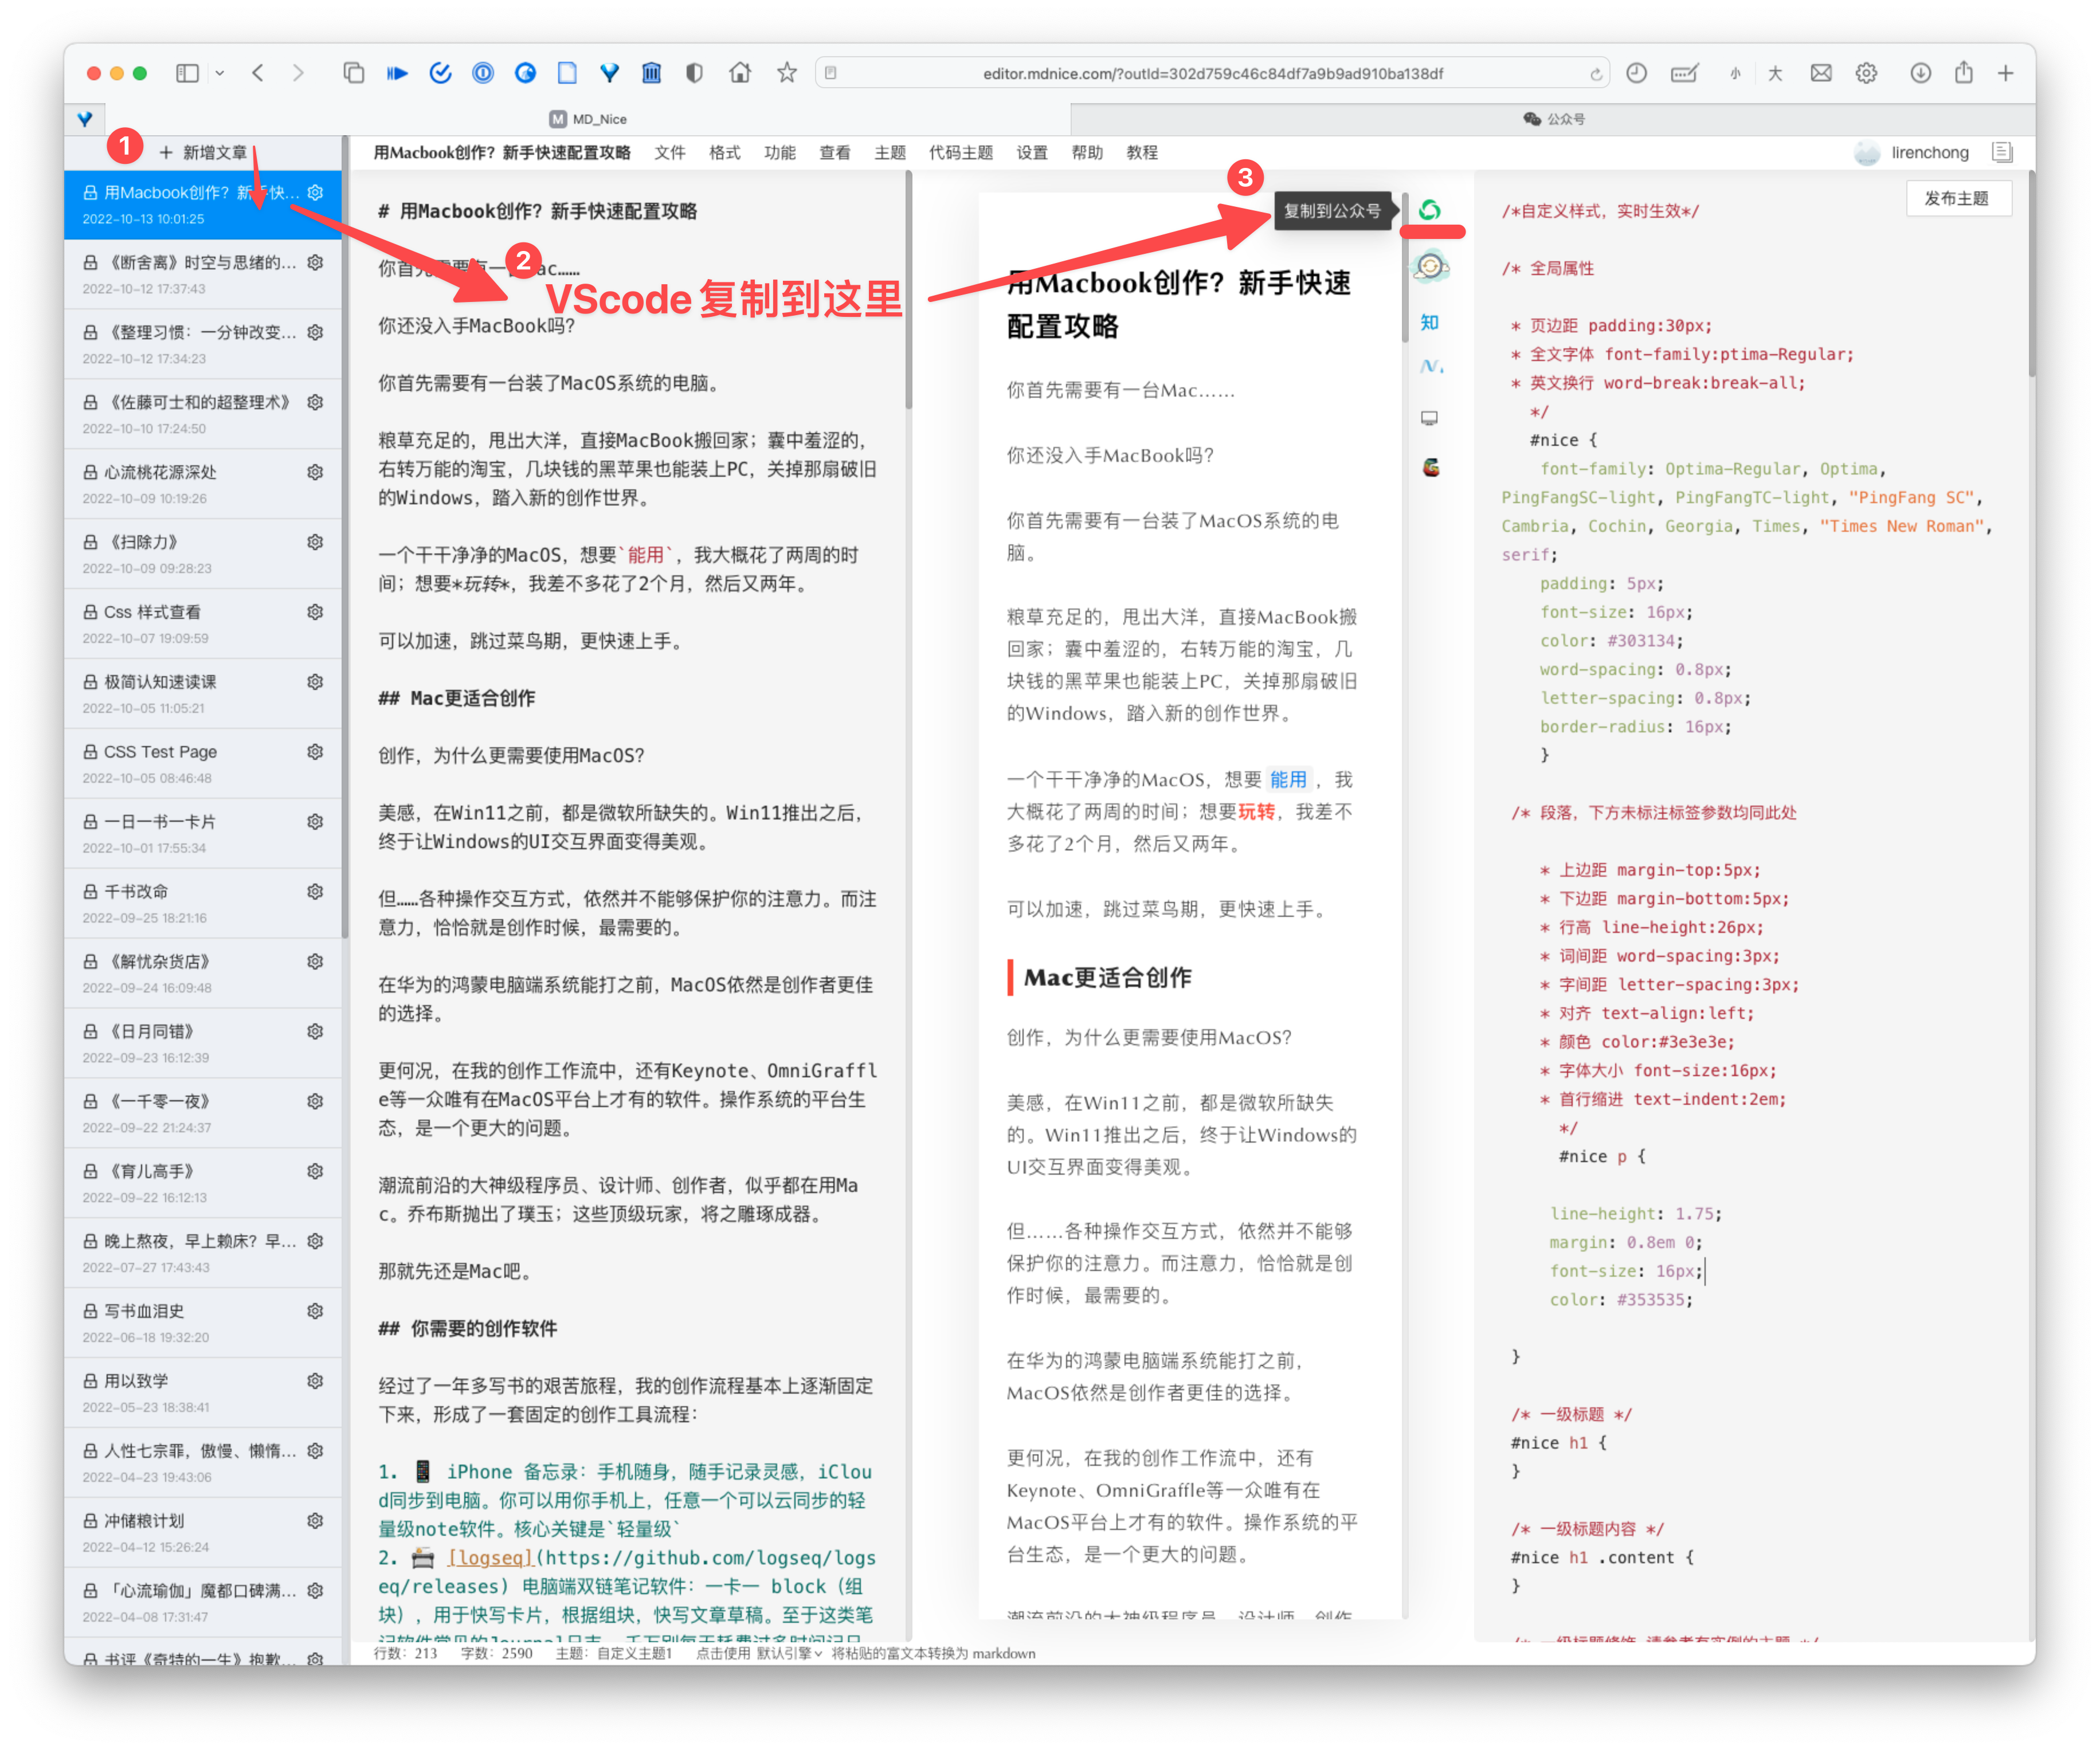Open the document panel icon beside lirenchong
Image resolution: width=2100 pixels, height=1750 pixels.
tap(2002, 152)
